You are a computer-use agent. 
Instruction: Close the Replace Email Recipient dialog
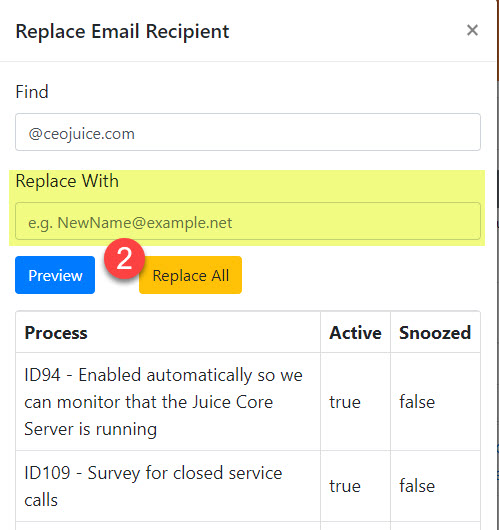coord(472,30)
